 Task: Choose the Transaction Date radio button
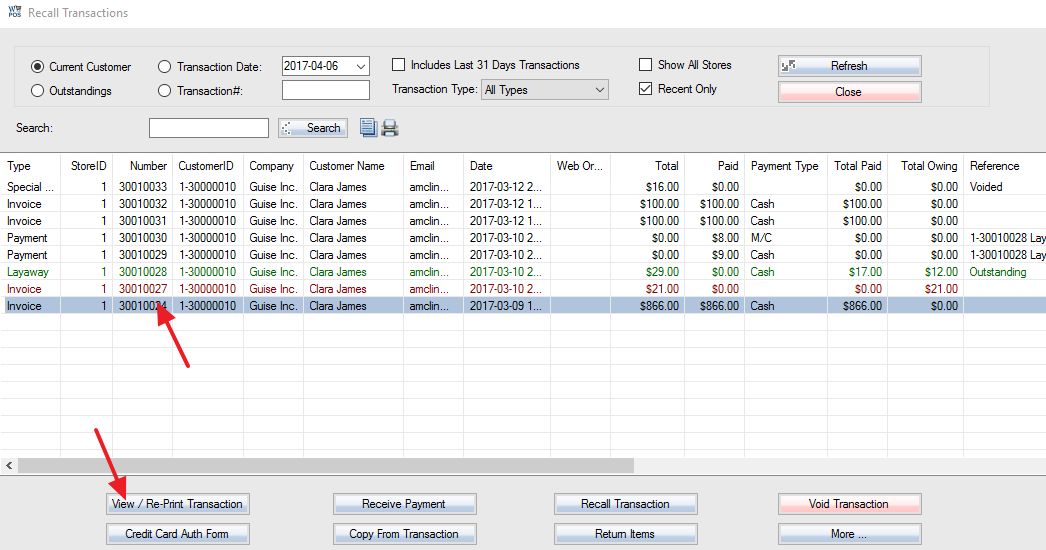click(x=164, y=67)
